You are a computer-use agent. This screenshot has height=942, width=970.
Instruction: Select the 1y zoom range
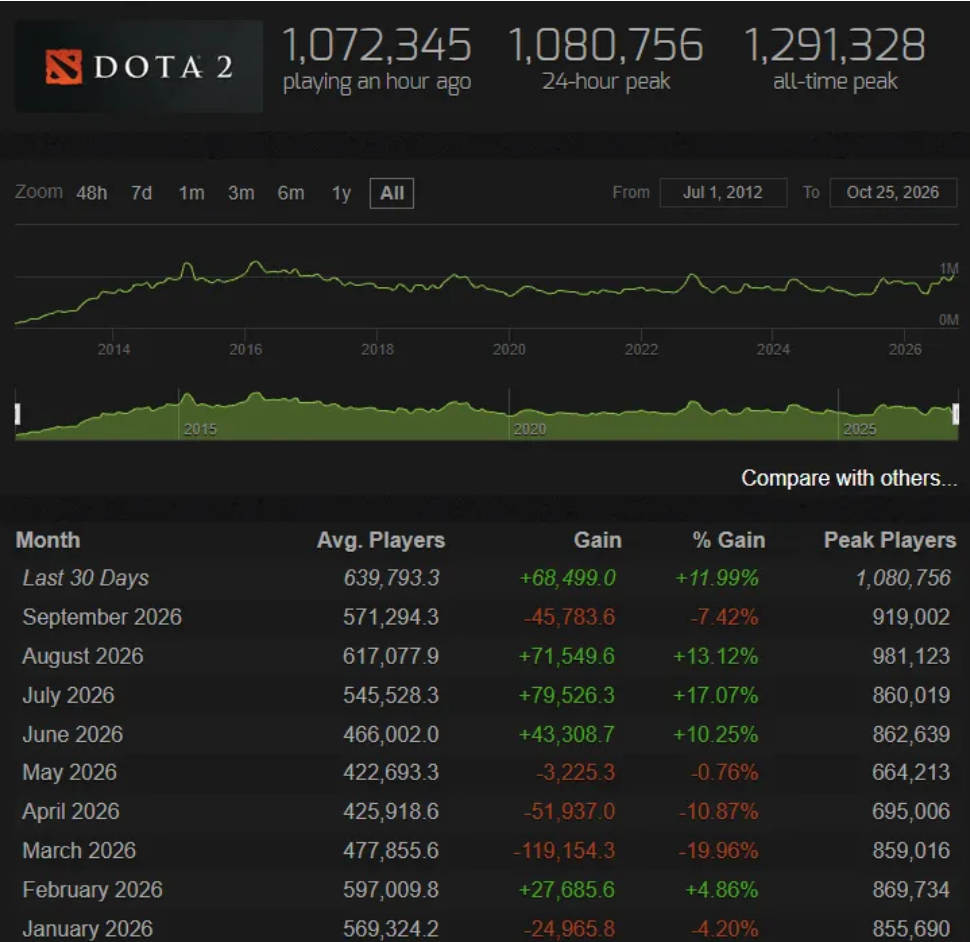pyautogui.click(x=341, y=193)
